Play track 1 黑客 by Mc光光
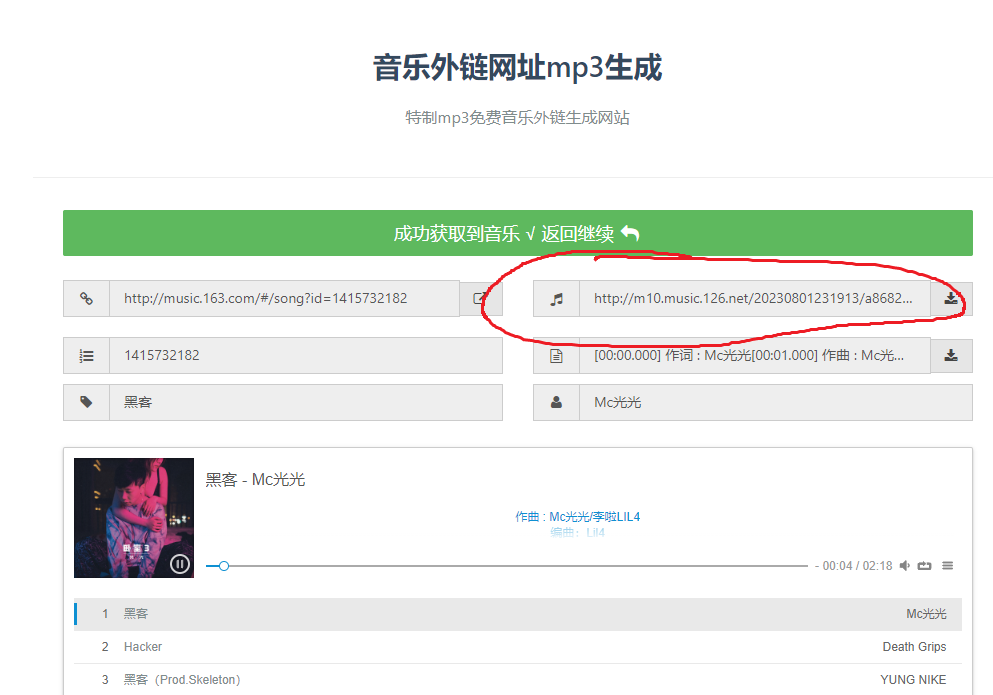Screen dimensions: 993x695 (x=517, y=614)
